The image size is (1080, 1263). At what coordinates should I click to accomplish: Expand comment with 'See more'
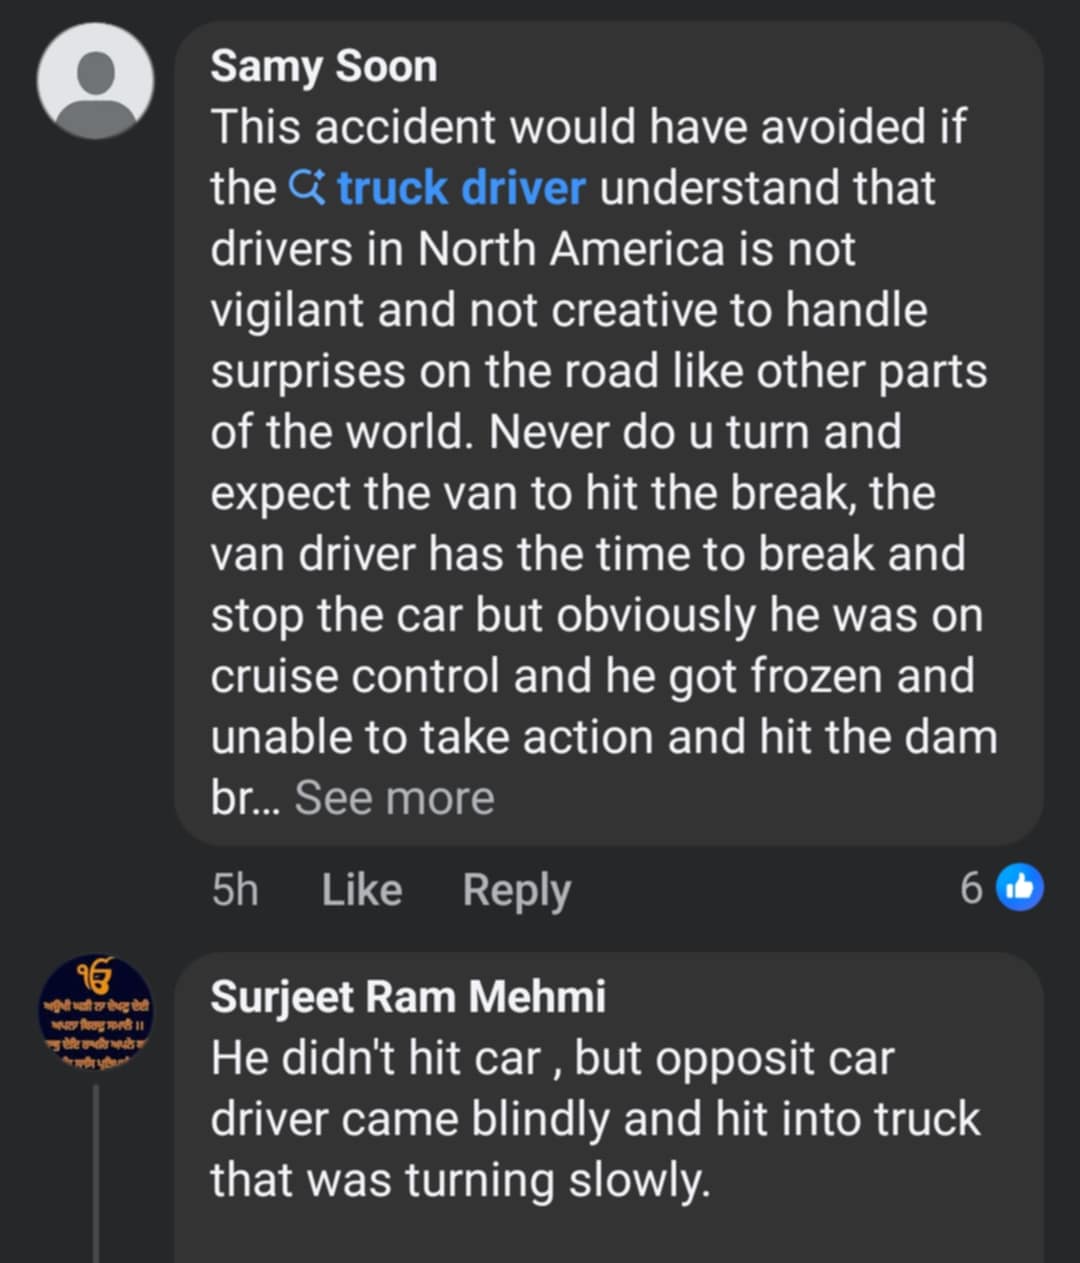point(394,798)
